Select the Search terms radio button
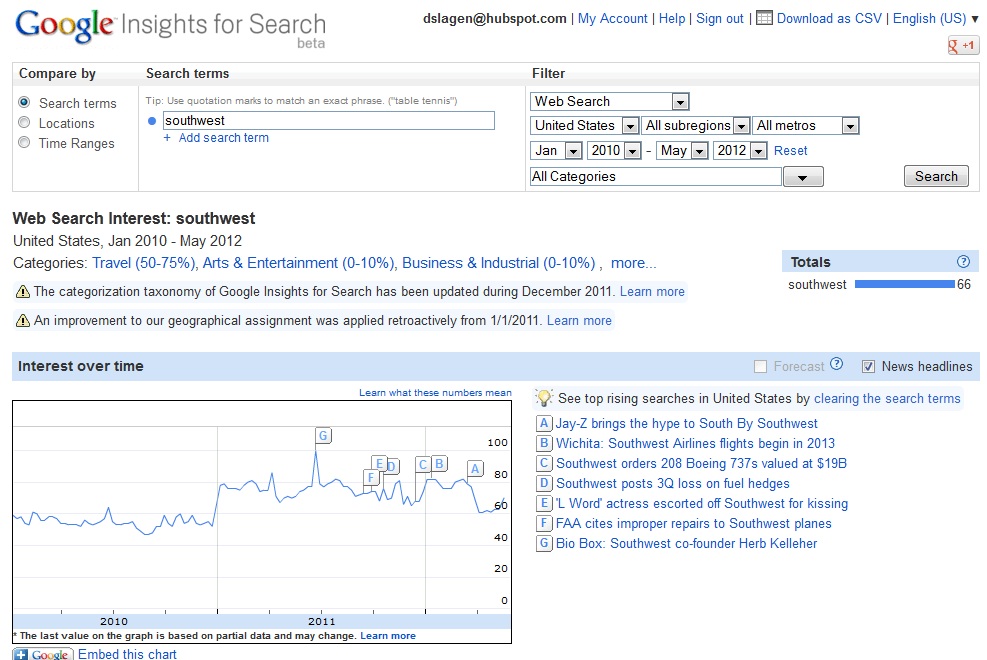 pos(25,102)
